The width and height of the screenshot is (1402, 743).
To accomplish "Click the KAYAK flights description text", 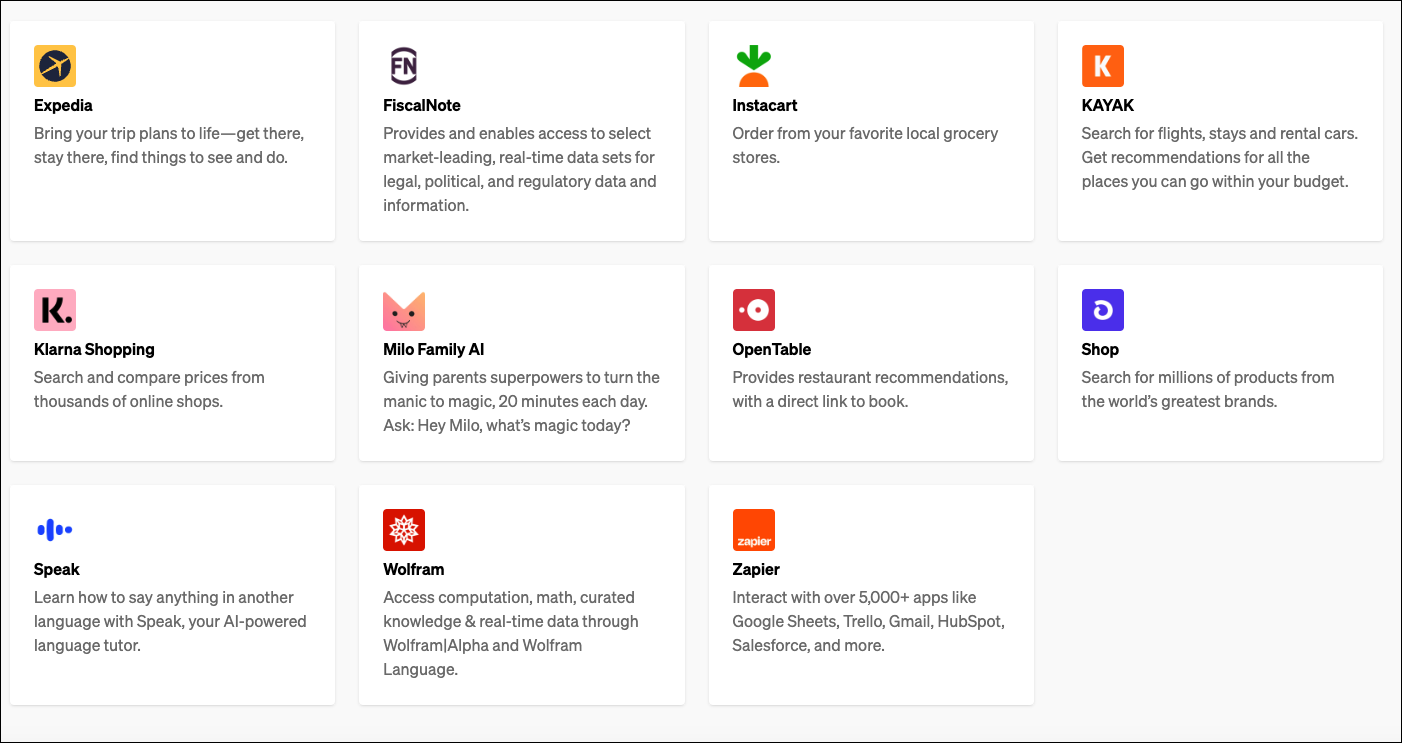I will tap(1219, 157).
